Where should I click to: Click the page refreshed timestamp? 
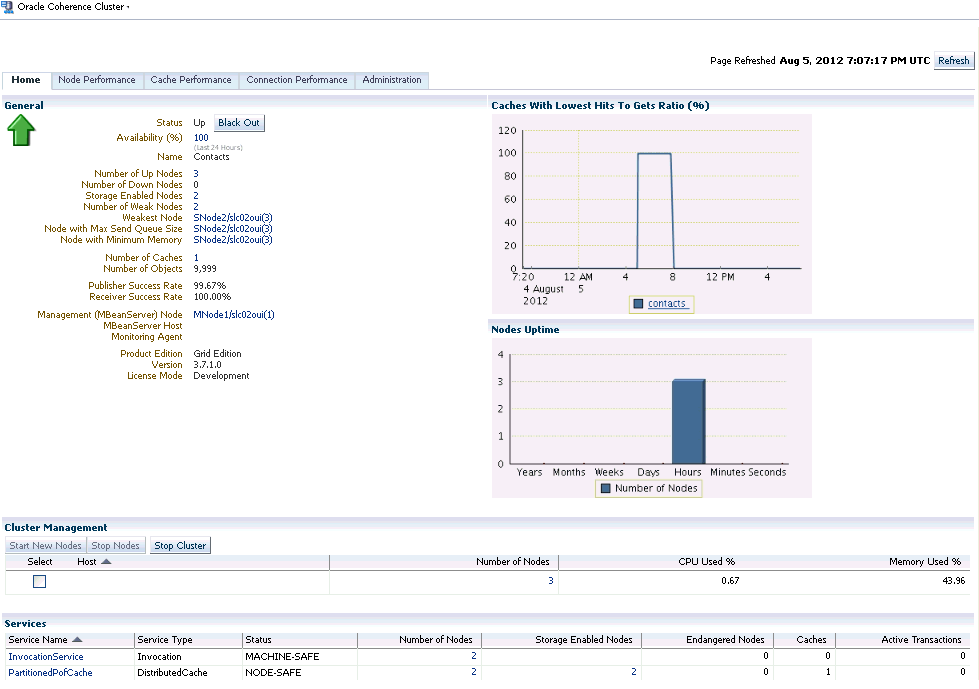point(855,61)
